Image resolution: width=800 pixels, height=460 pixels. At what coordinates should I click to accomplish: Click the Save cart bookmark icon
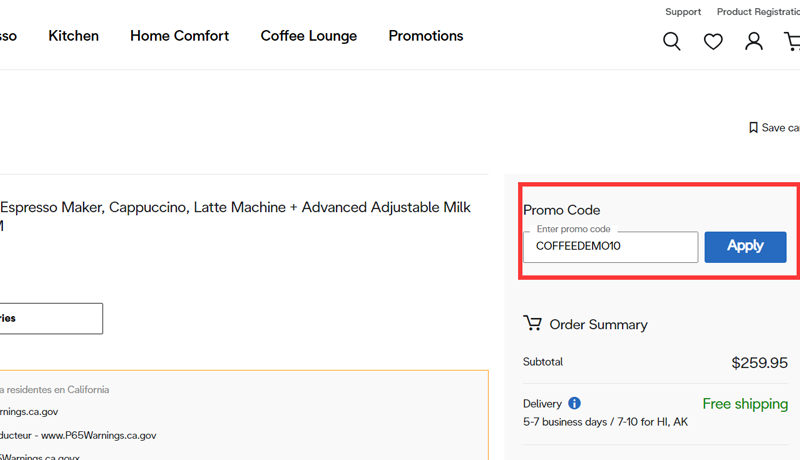point(753,128)
